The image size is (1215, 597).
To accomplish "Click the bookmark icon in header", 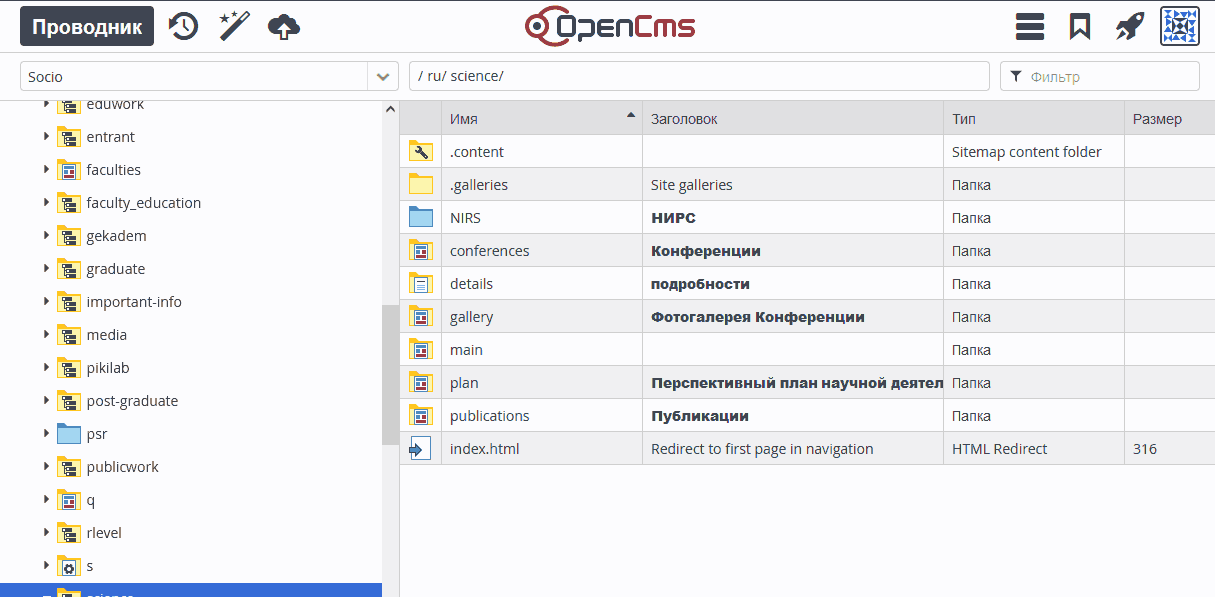I will [x=1080, y=26].
